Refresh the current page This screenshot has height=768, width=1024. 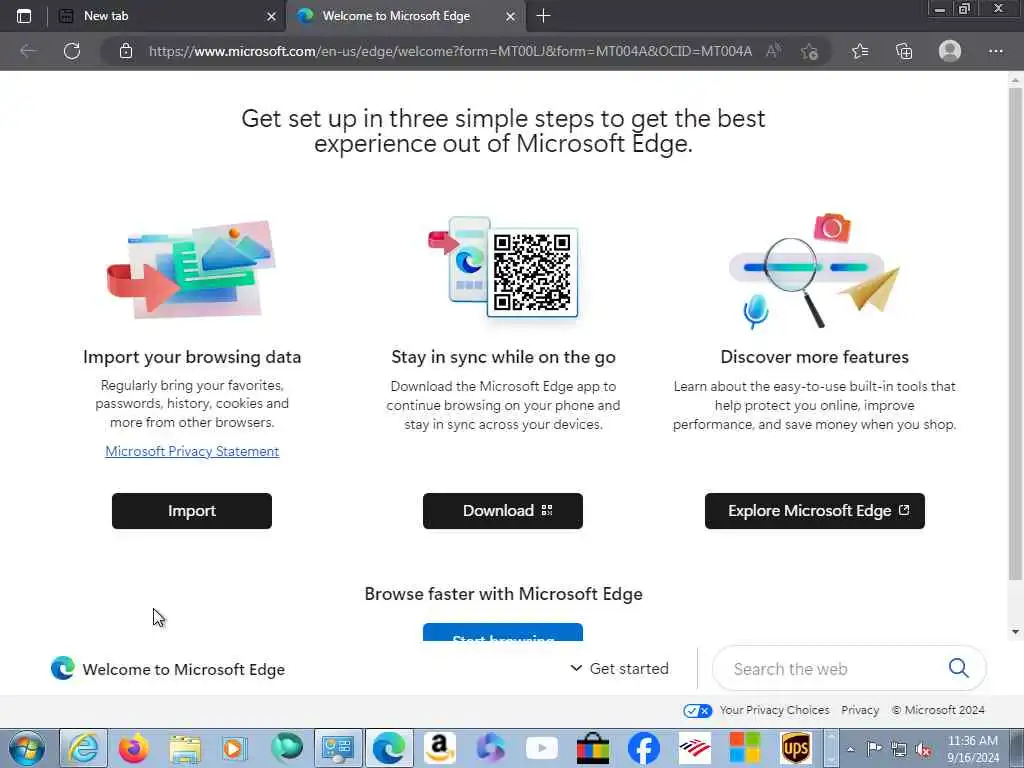coord(72,51)
